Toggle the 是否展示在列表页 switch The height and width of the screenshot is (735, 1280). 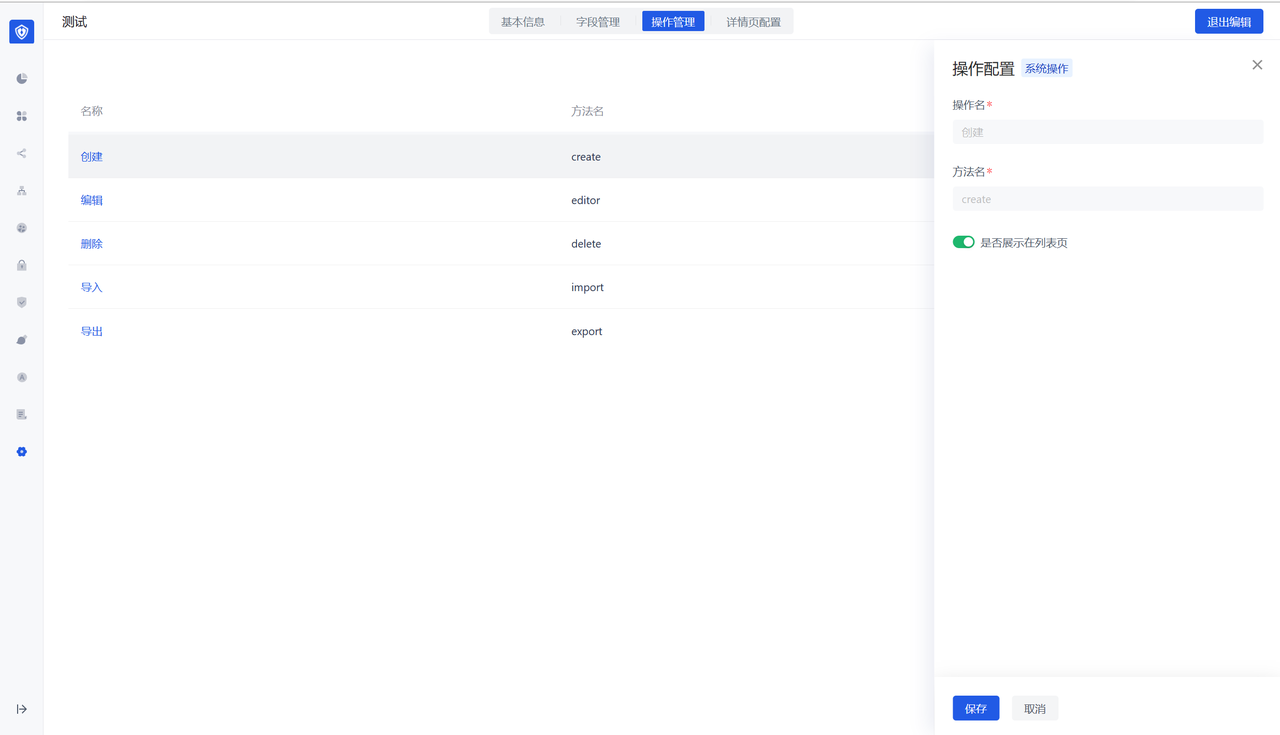coord(963,242)
